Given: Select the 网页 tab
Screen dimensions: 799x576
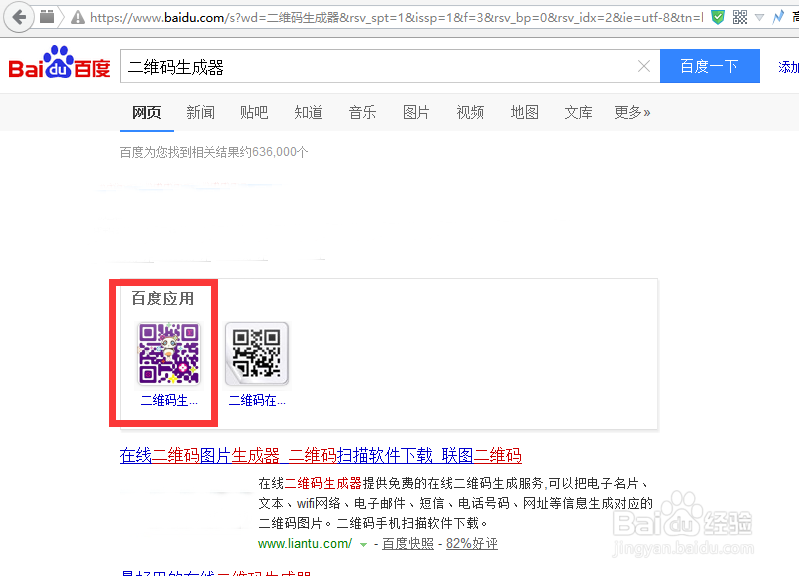Looking at the screenshot, I should [x=147, y=112].
